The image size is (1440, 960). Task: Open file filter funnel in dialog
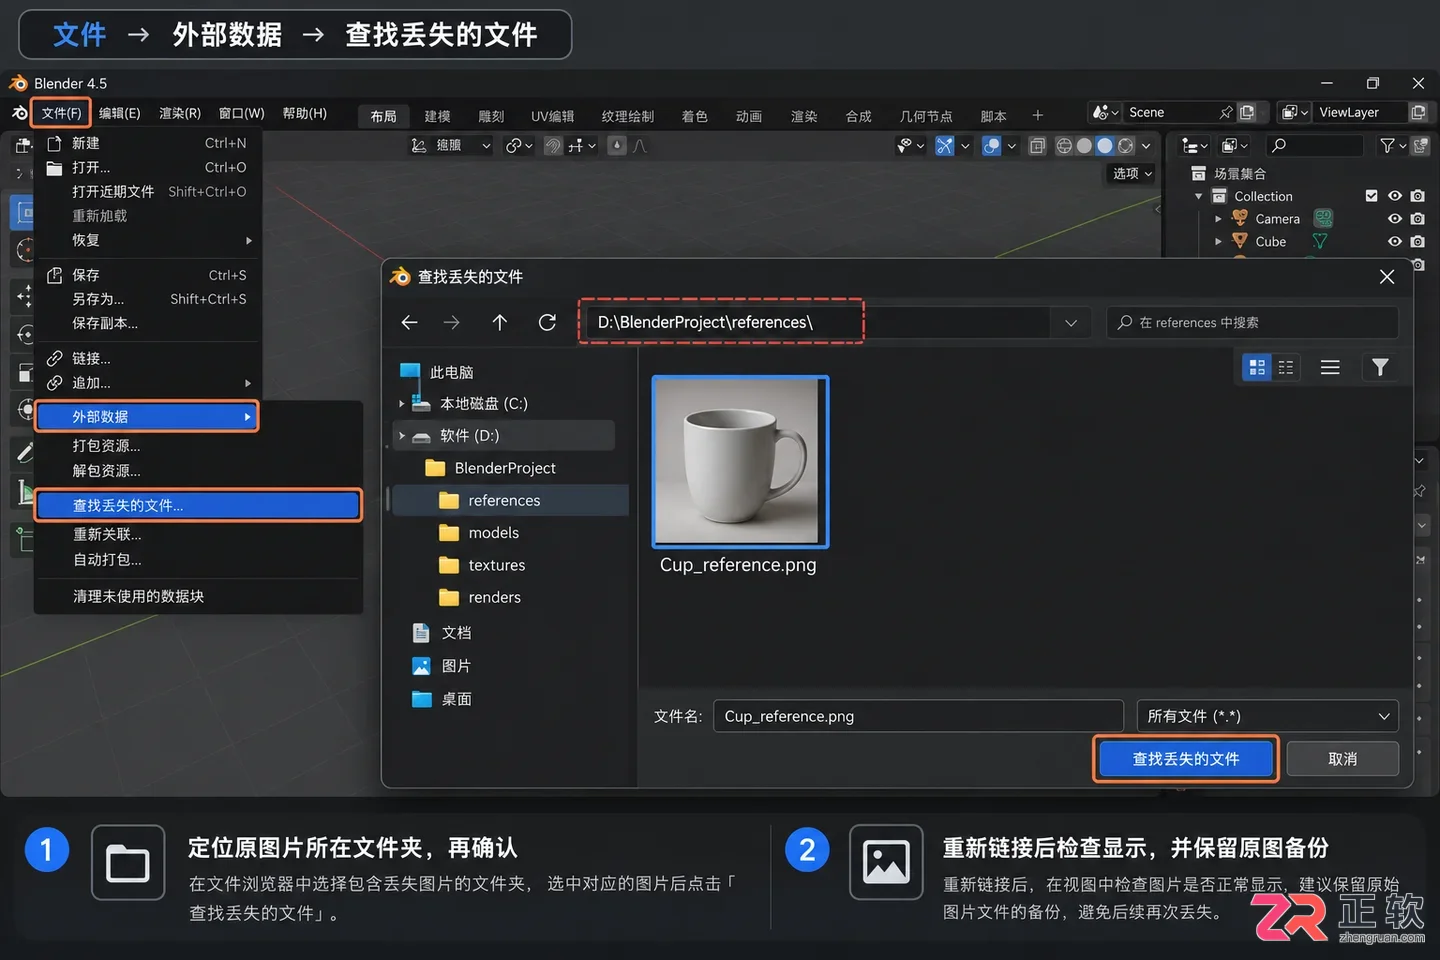point(1380,367)
